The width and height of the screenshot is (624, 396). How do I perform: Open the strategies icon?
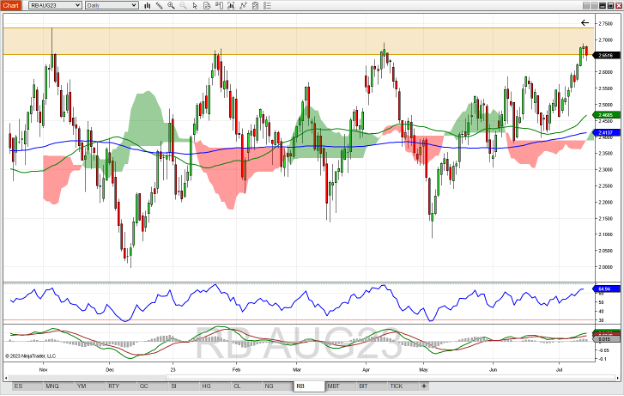(x=255, y=6)
